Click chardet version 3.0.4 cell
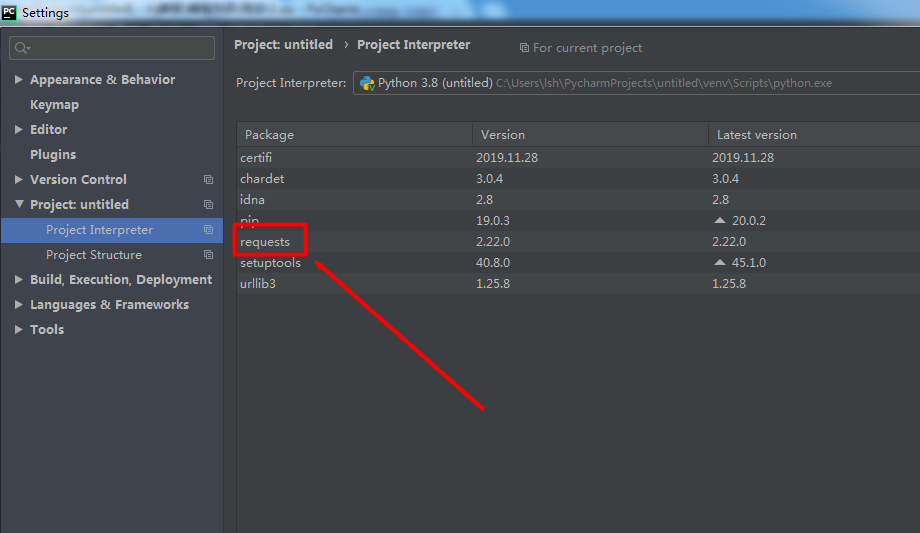The image size is (920, 533). pos(489,179)
